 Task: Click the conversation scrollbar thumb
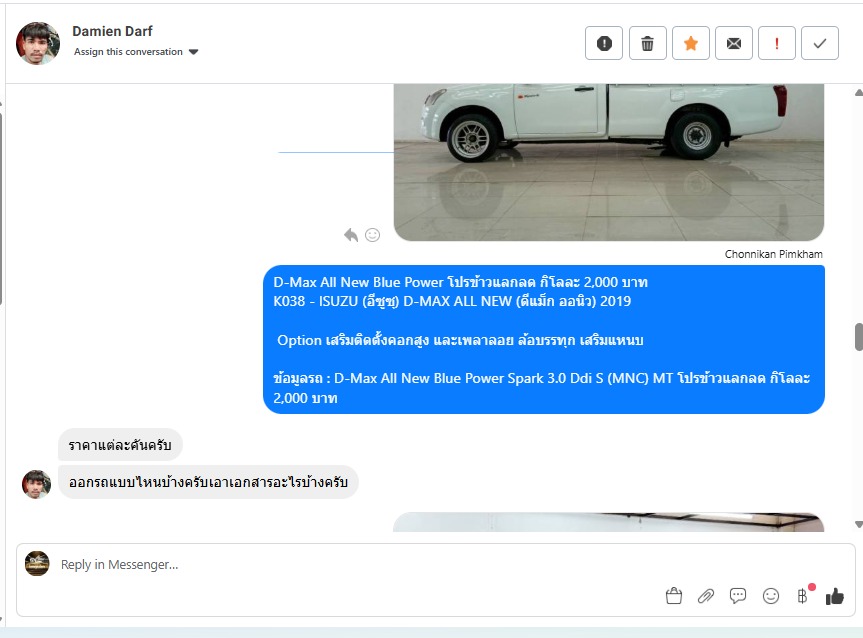[859, 337]
